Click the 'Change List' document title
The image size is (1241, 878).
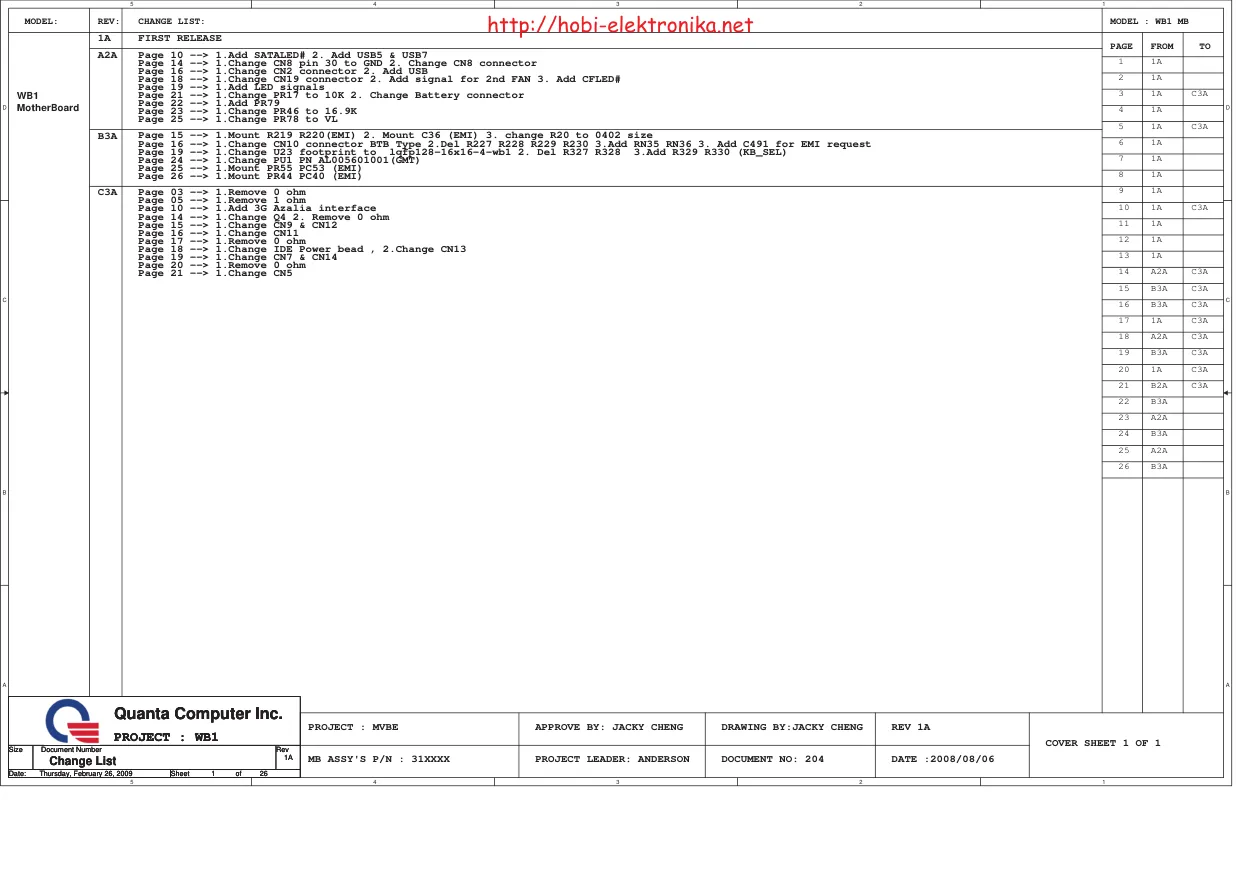point(83,761)
